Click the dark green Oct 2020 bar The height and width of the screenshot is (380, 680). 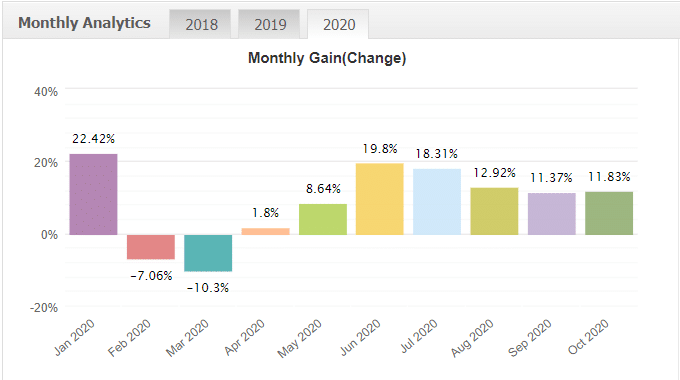[609, 213]
